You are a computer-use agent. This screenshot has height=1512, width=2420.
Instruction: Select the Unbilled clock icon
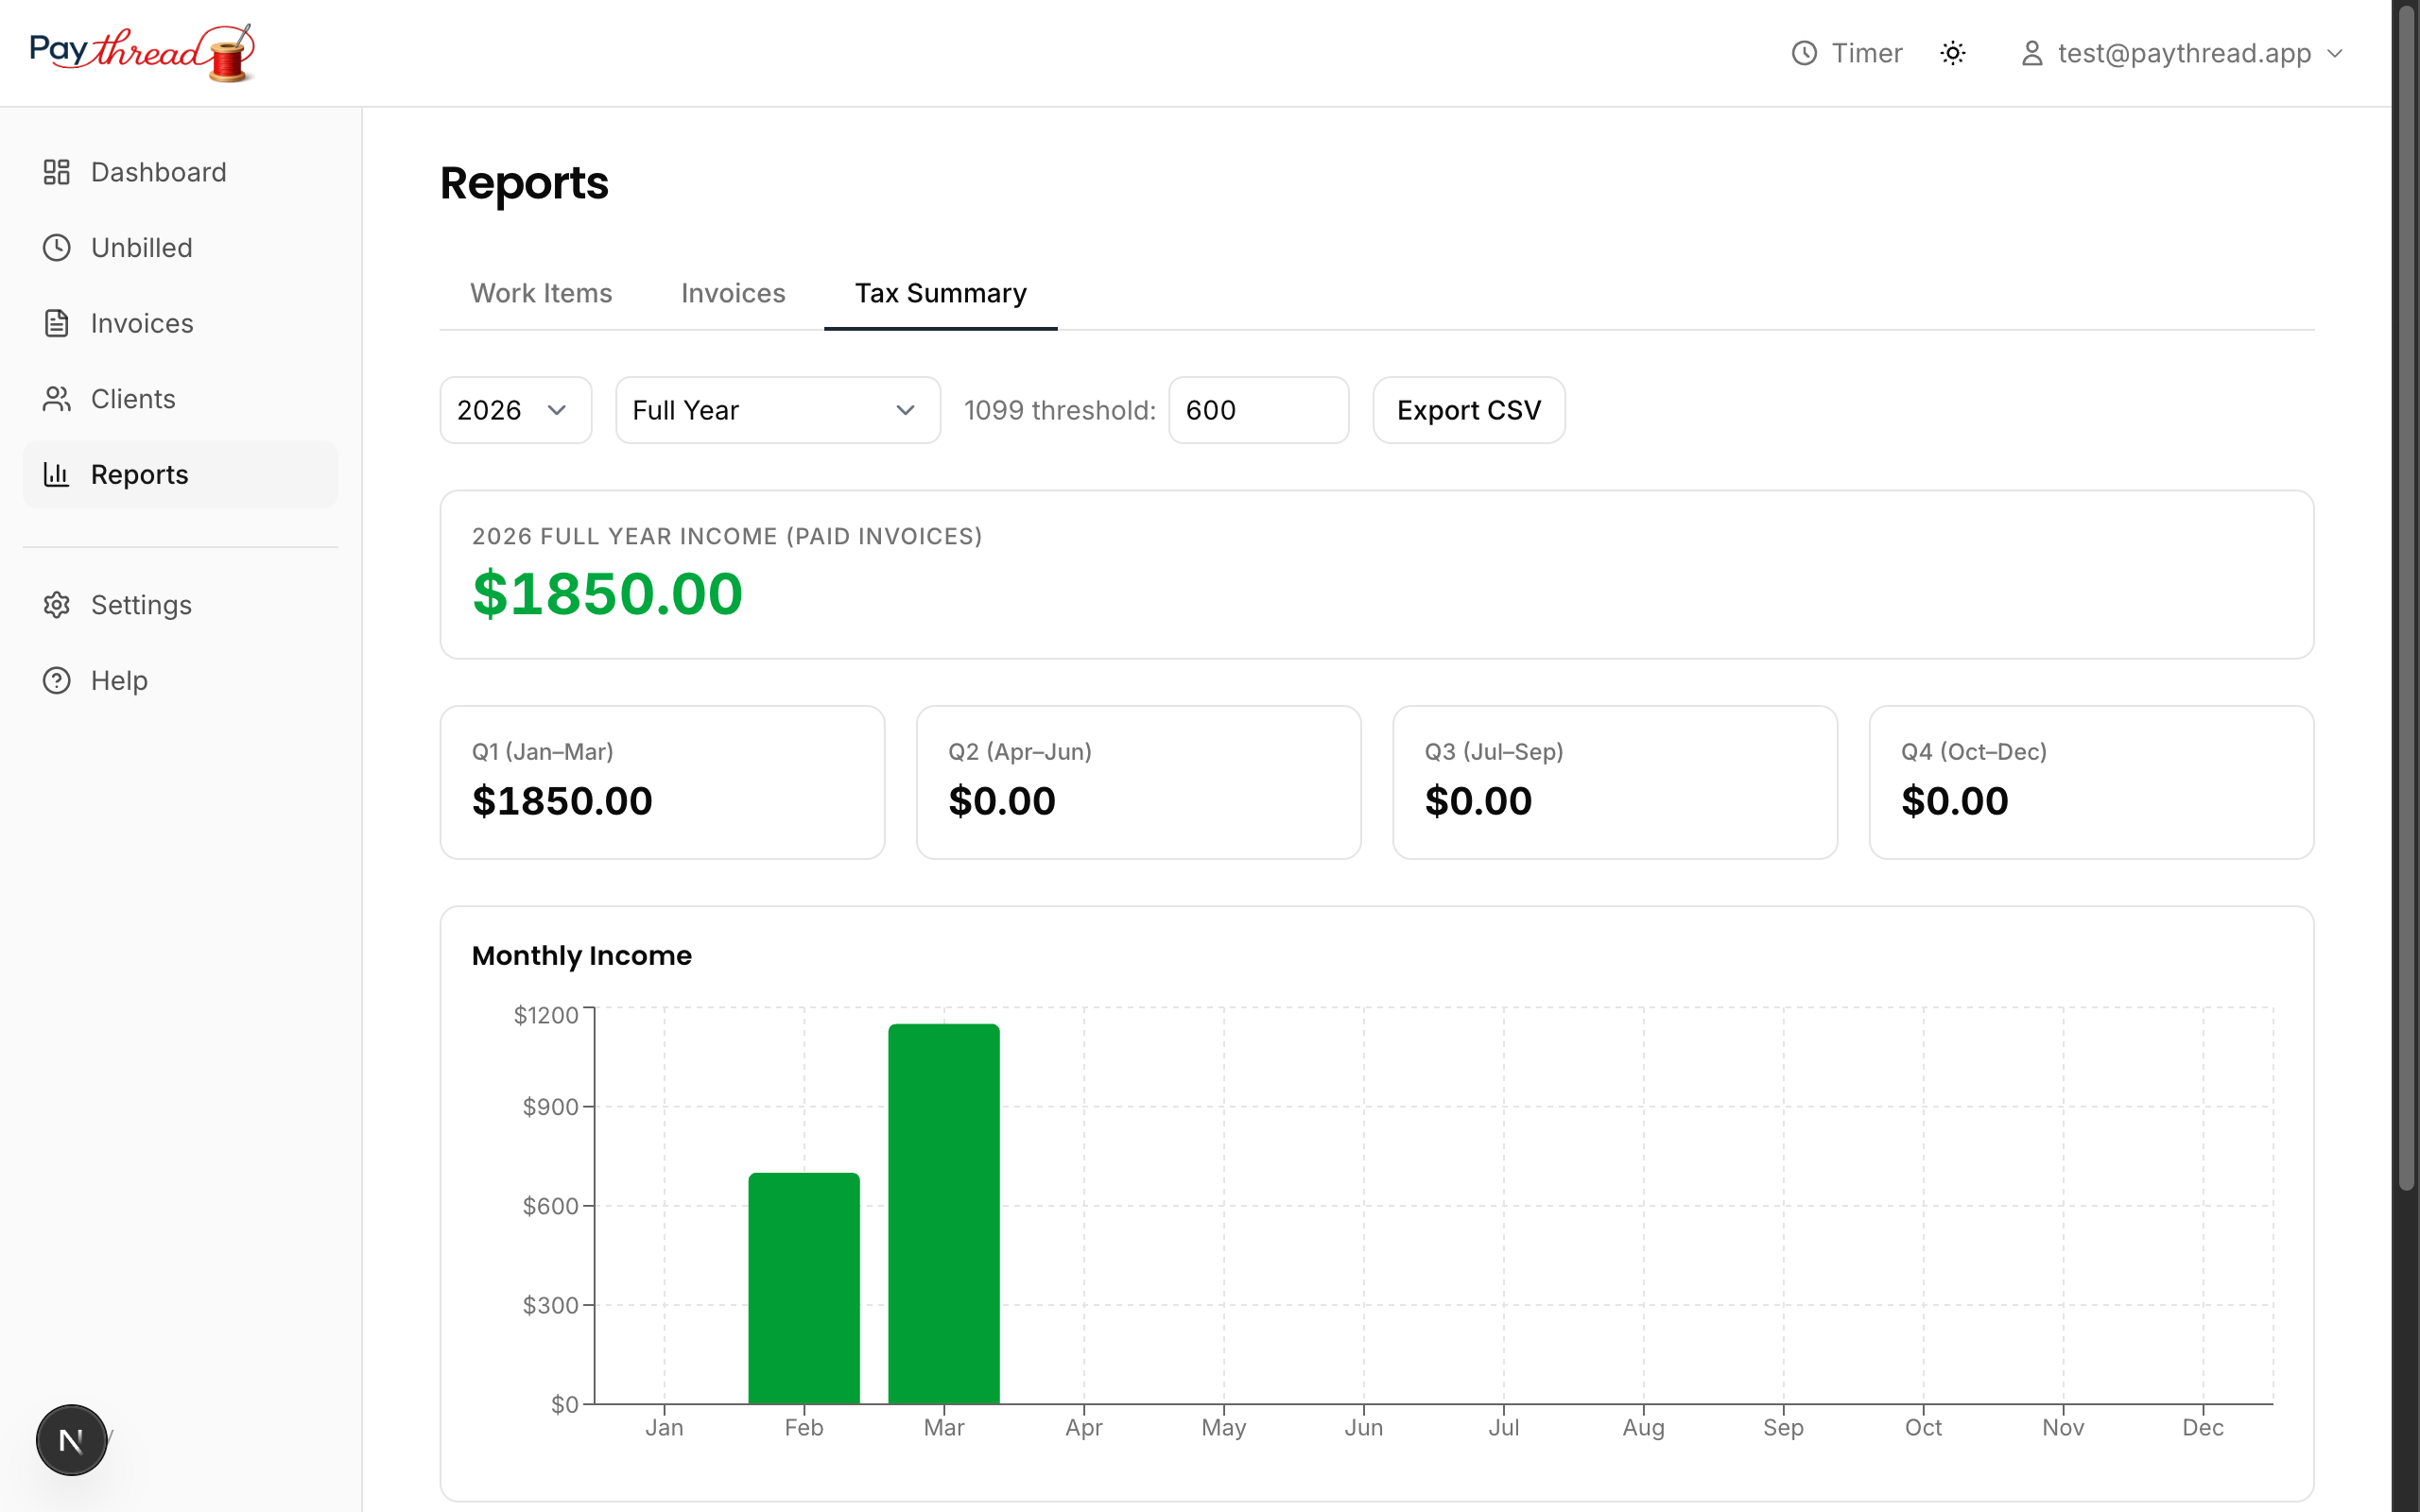coord(57,247)
